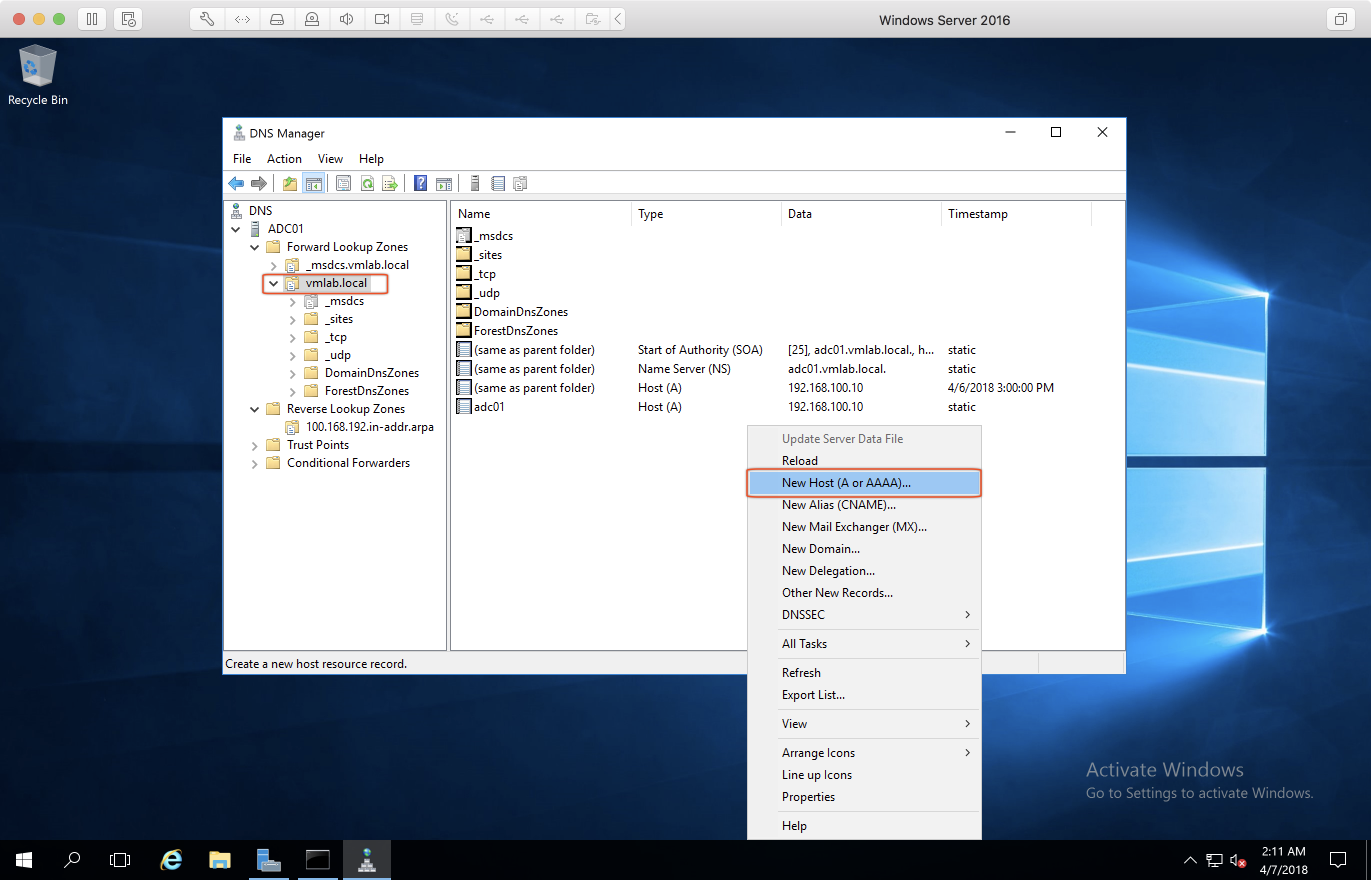Choose New Alias (CNAME) from context menu
Image resolution: width=1371 pixels, height=880 pixels.
[x=838, y=505]
